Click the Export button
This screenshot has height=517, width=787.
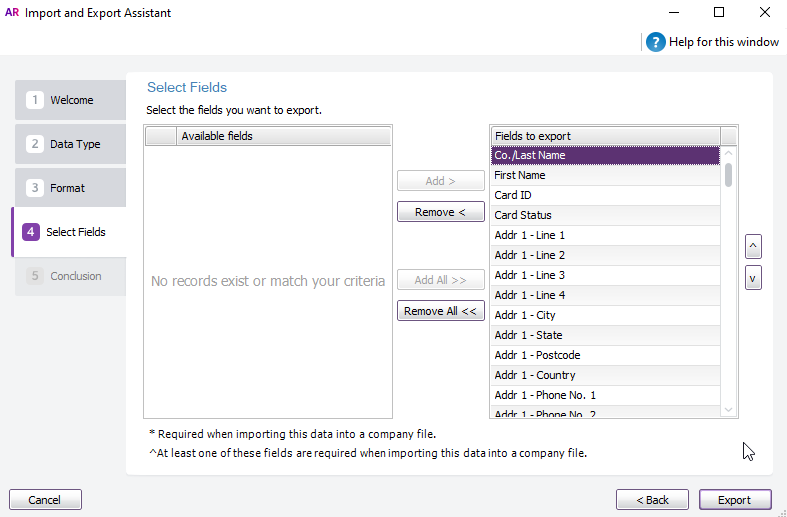coord(733,500)
